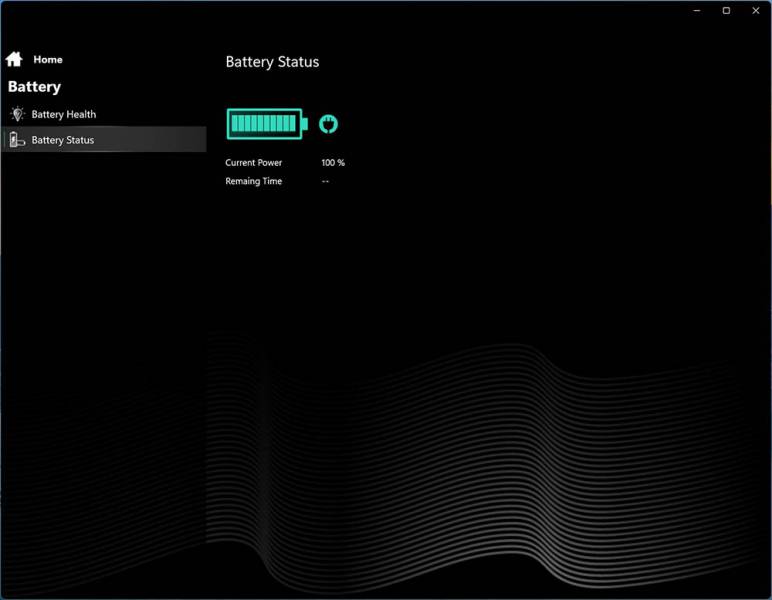Click the full green battery level icon
The image size is (772, 600).
(264, 124)
